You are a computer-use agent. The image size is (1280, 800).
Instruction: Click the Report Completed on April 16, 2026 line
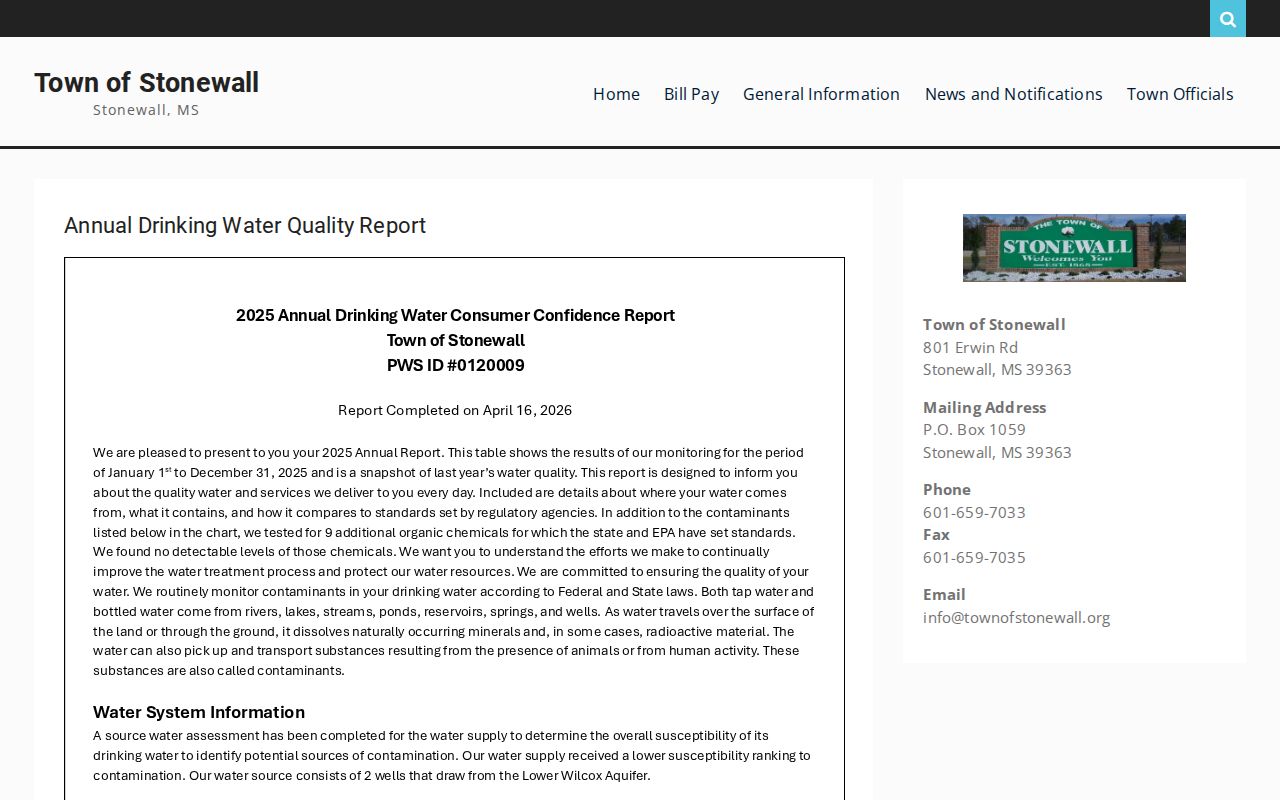[x=455, y=410]
